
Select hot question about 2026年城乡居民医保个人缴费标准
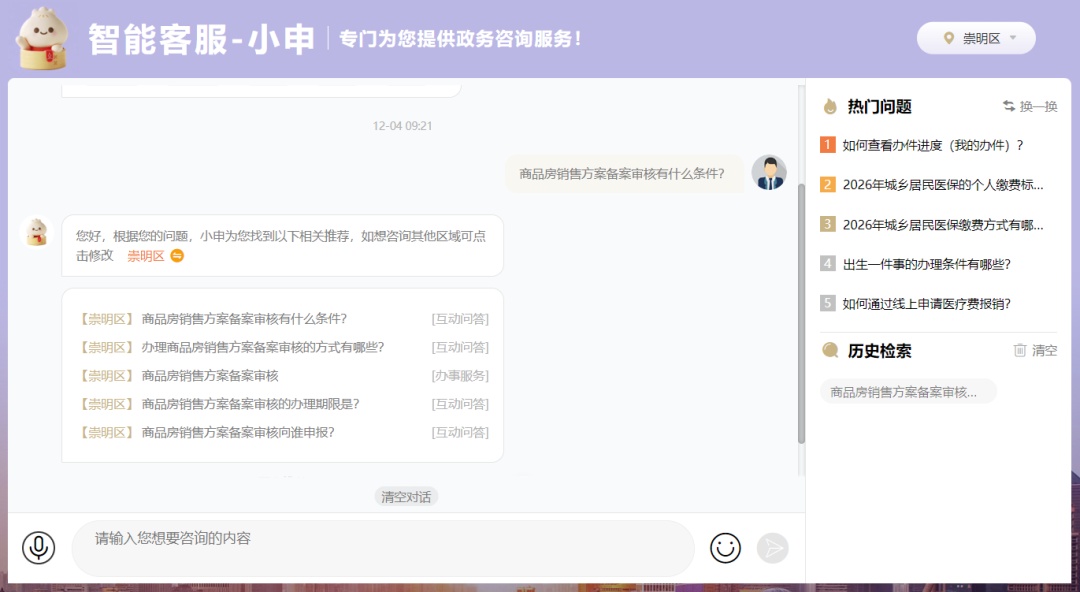[x=942, y=185]
